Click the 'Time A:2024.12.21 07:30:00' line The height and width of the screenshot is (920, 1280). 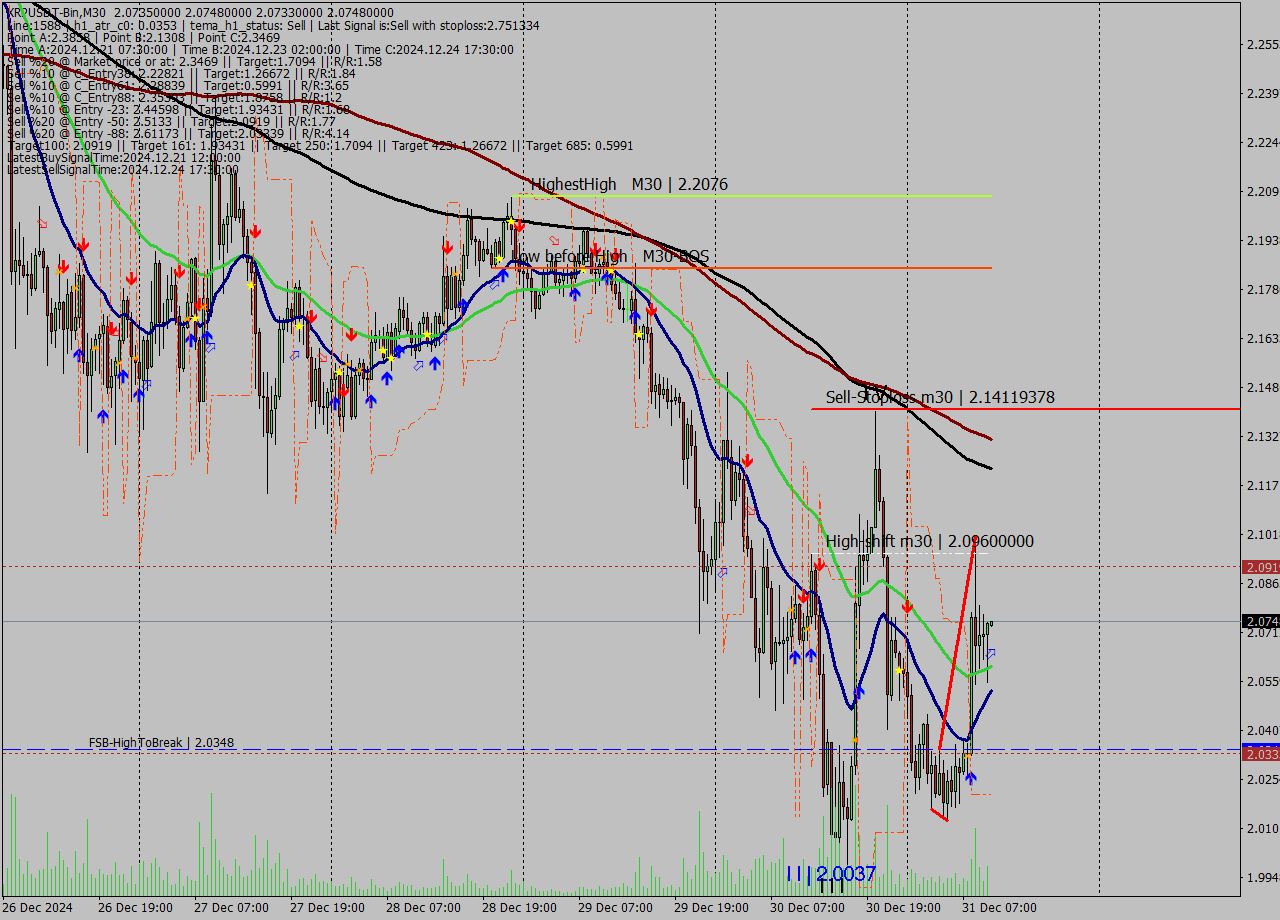pyautogui.click(x=260, y=49)
